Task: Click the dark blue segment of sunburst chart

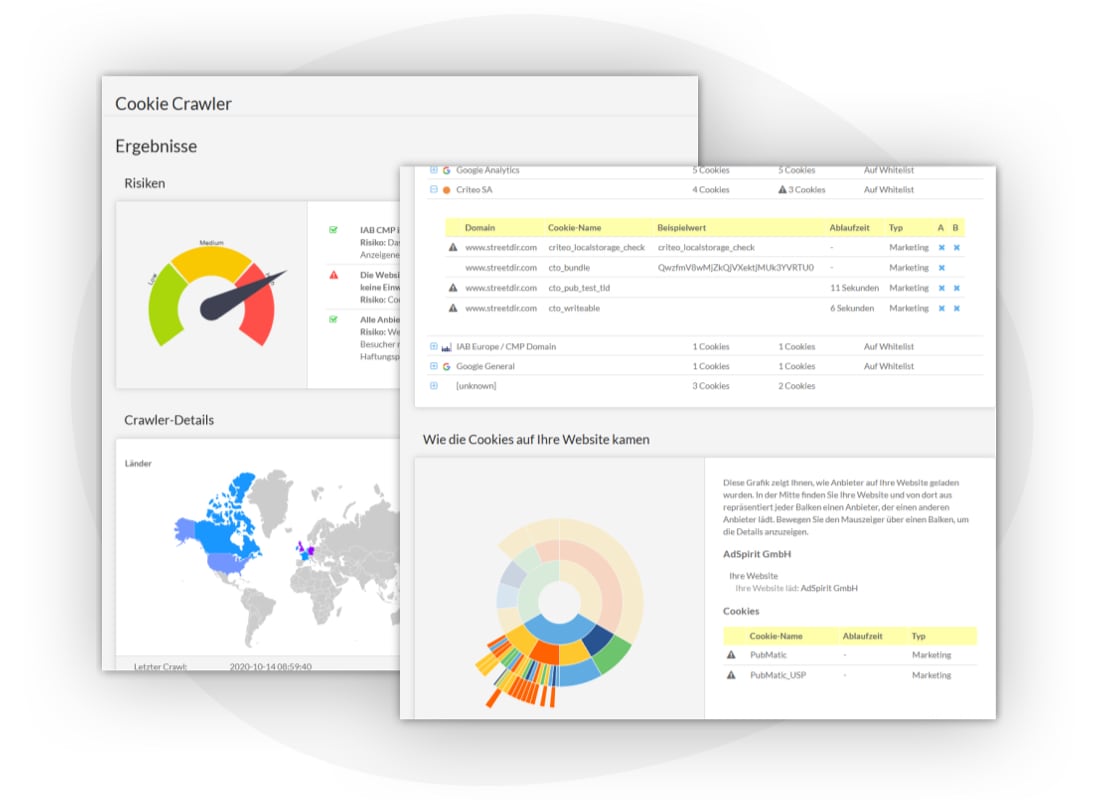Action: point(596,639)
